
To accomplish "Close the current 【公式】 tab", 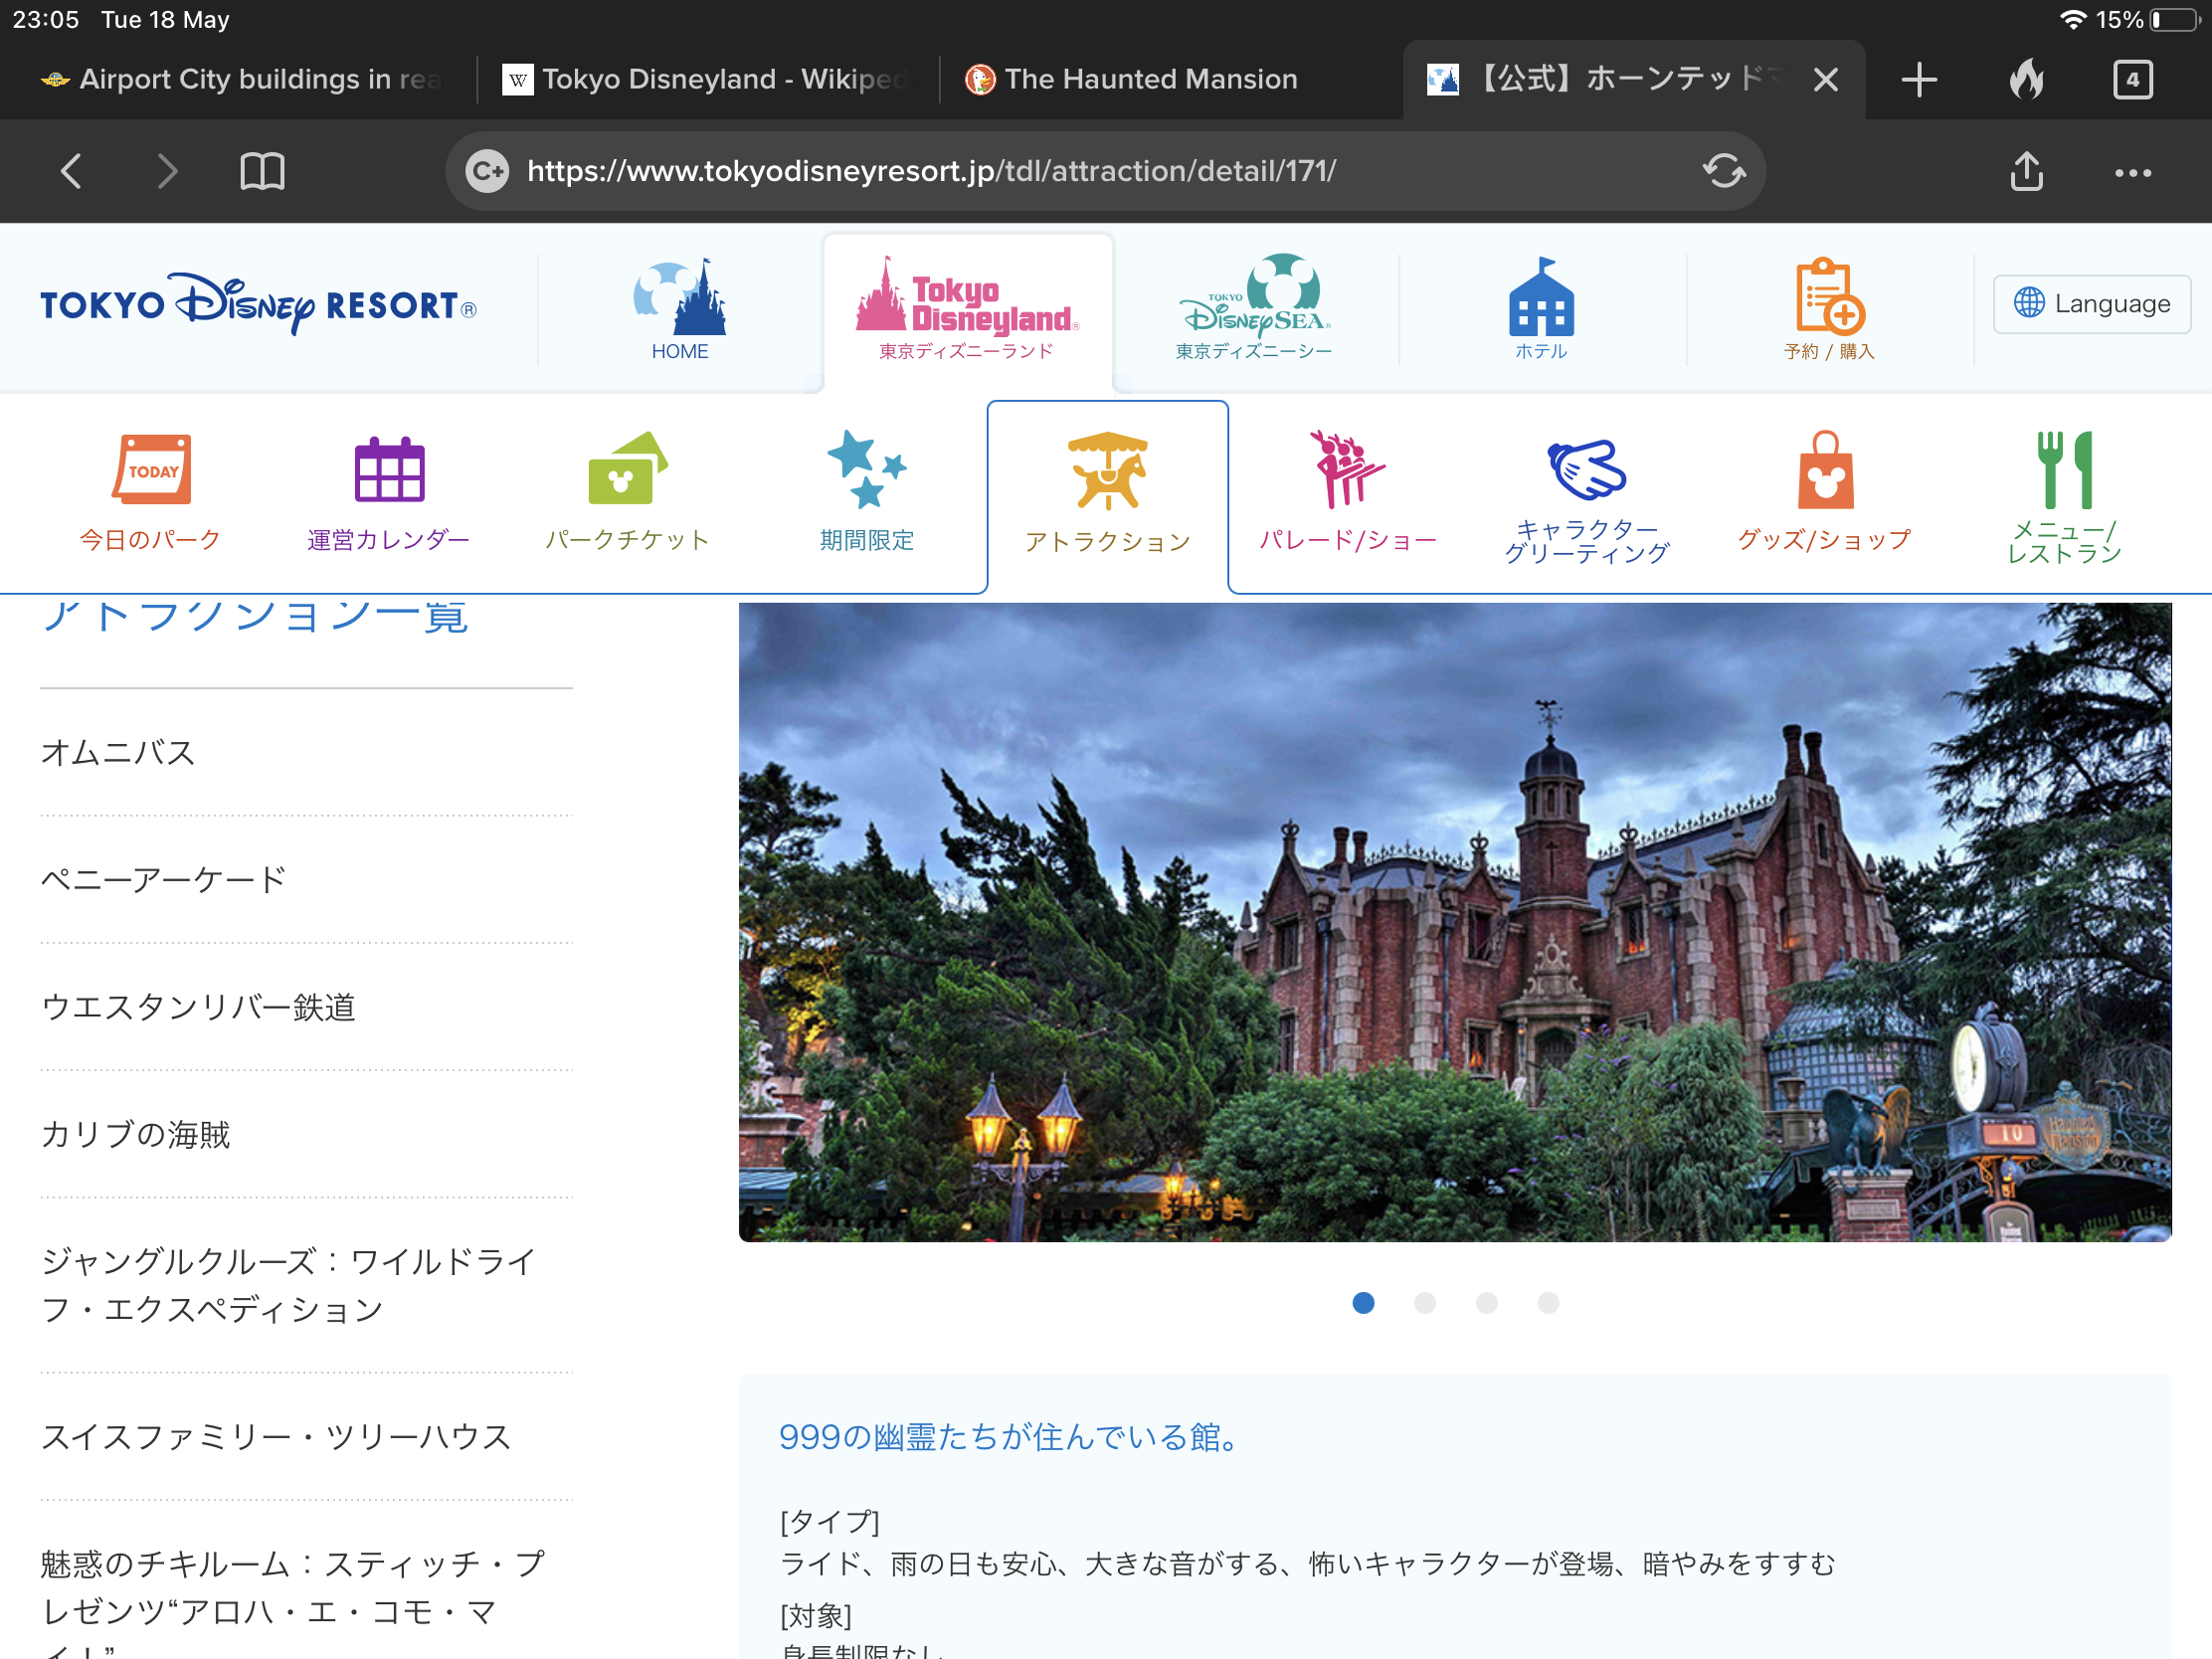I will [x=1825, y=79].
